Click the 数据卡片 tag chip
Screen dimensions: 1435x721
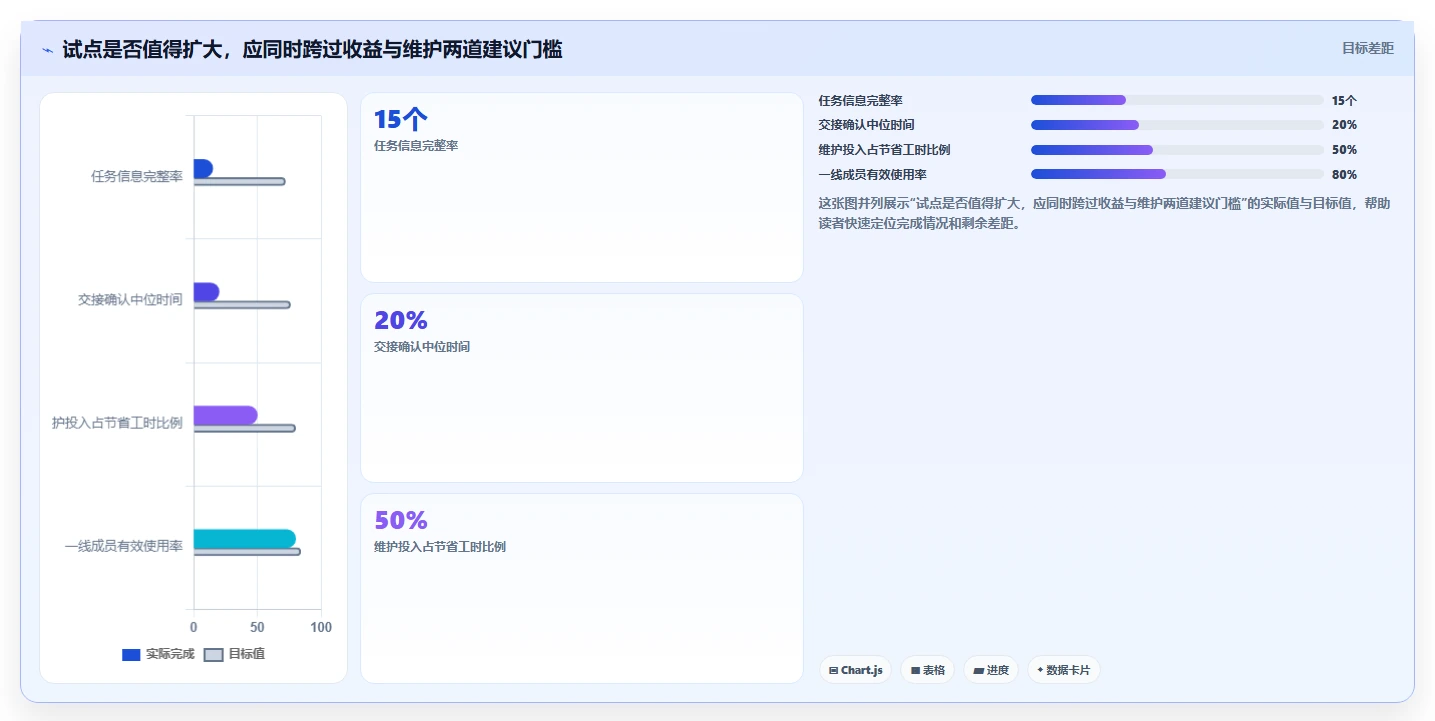coord(1064,670)
